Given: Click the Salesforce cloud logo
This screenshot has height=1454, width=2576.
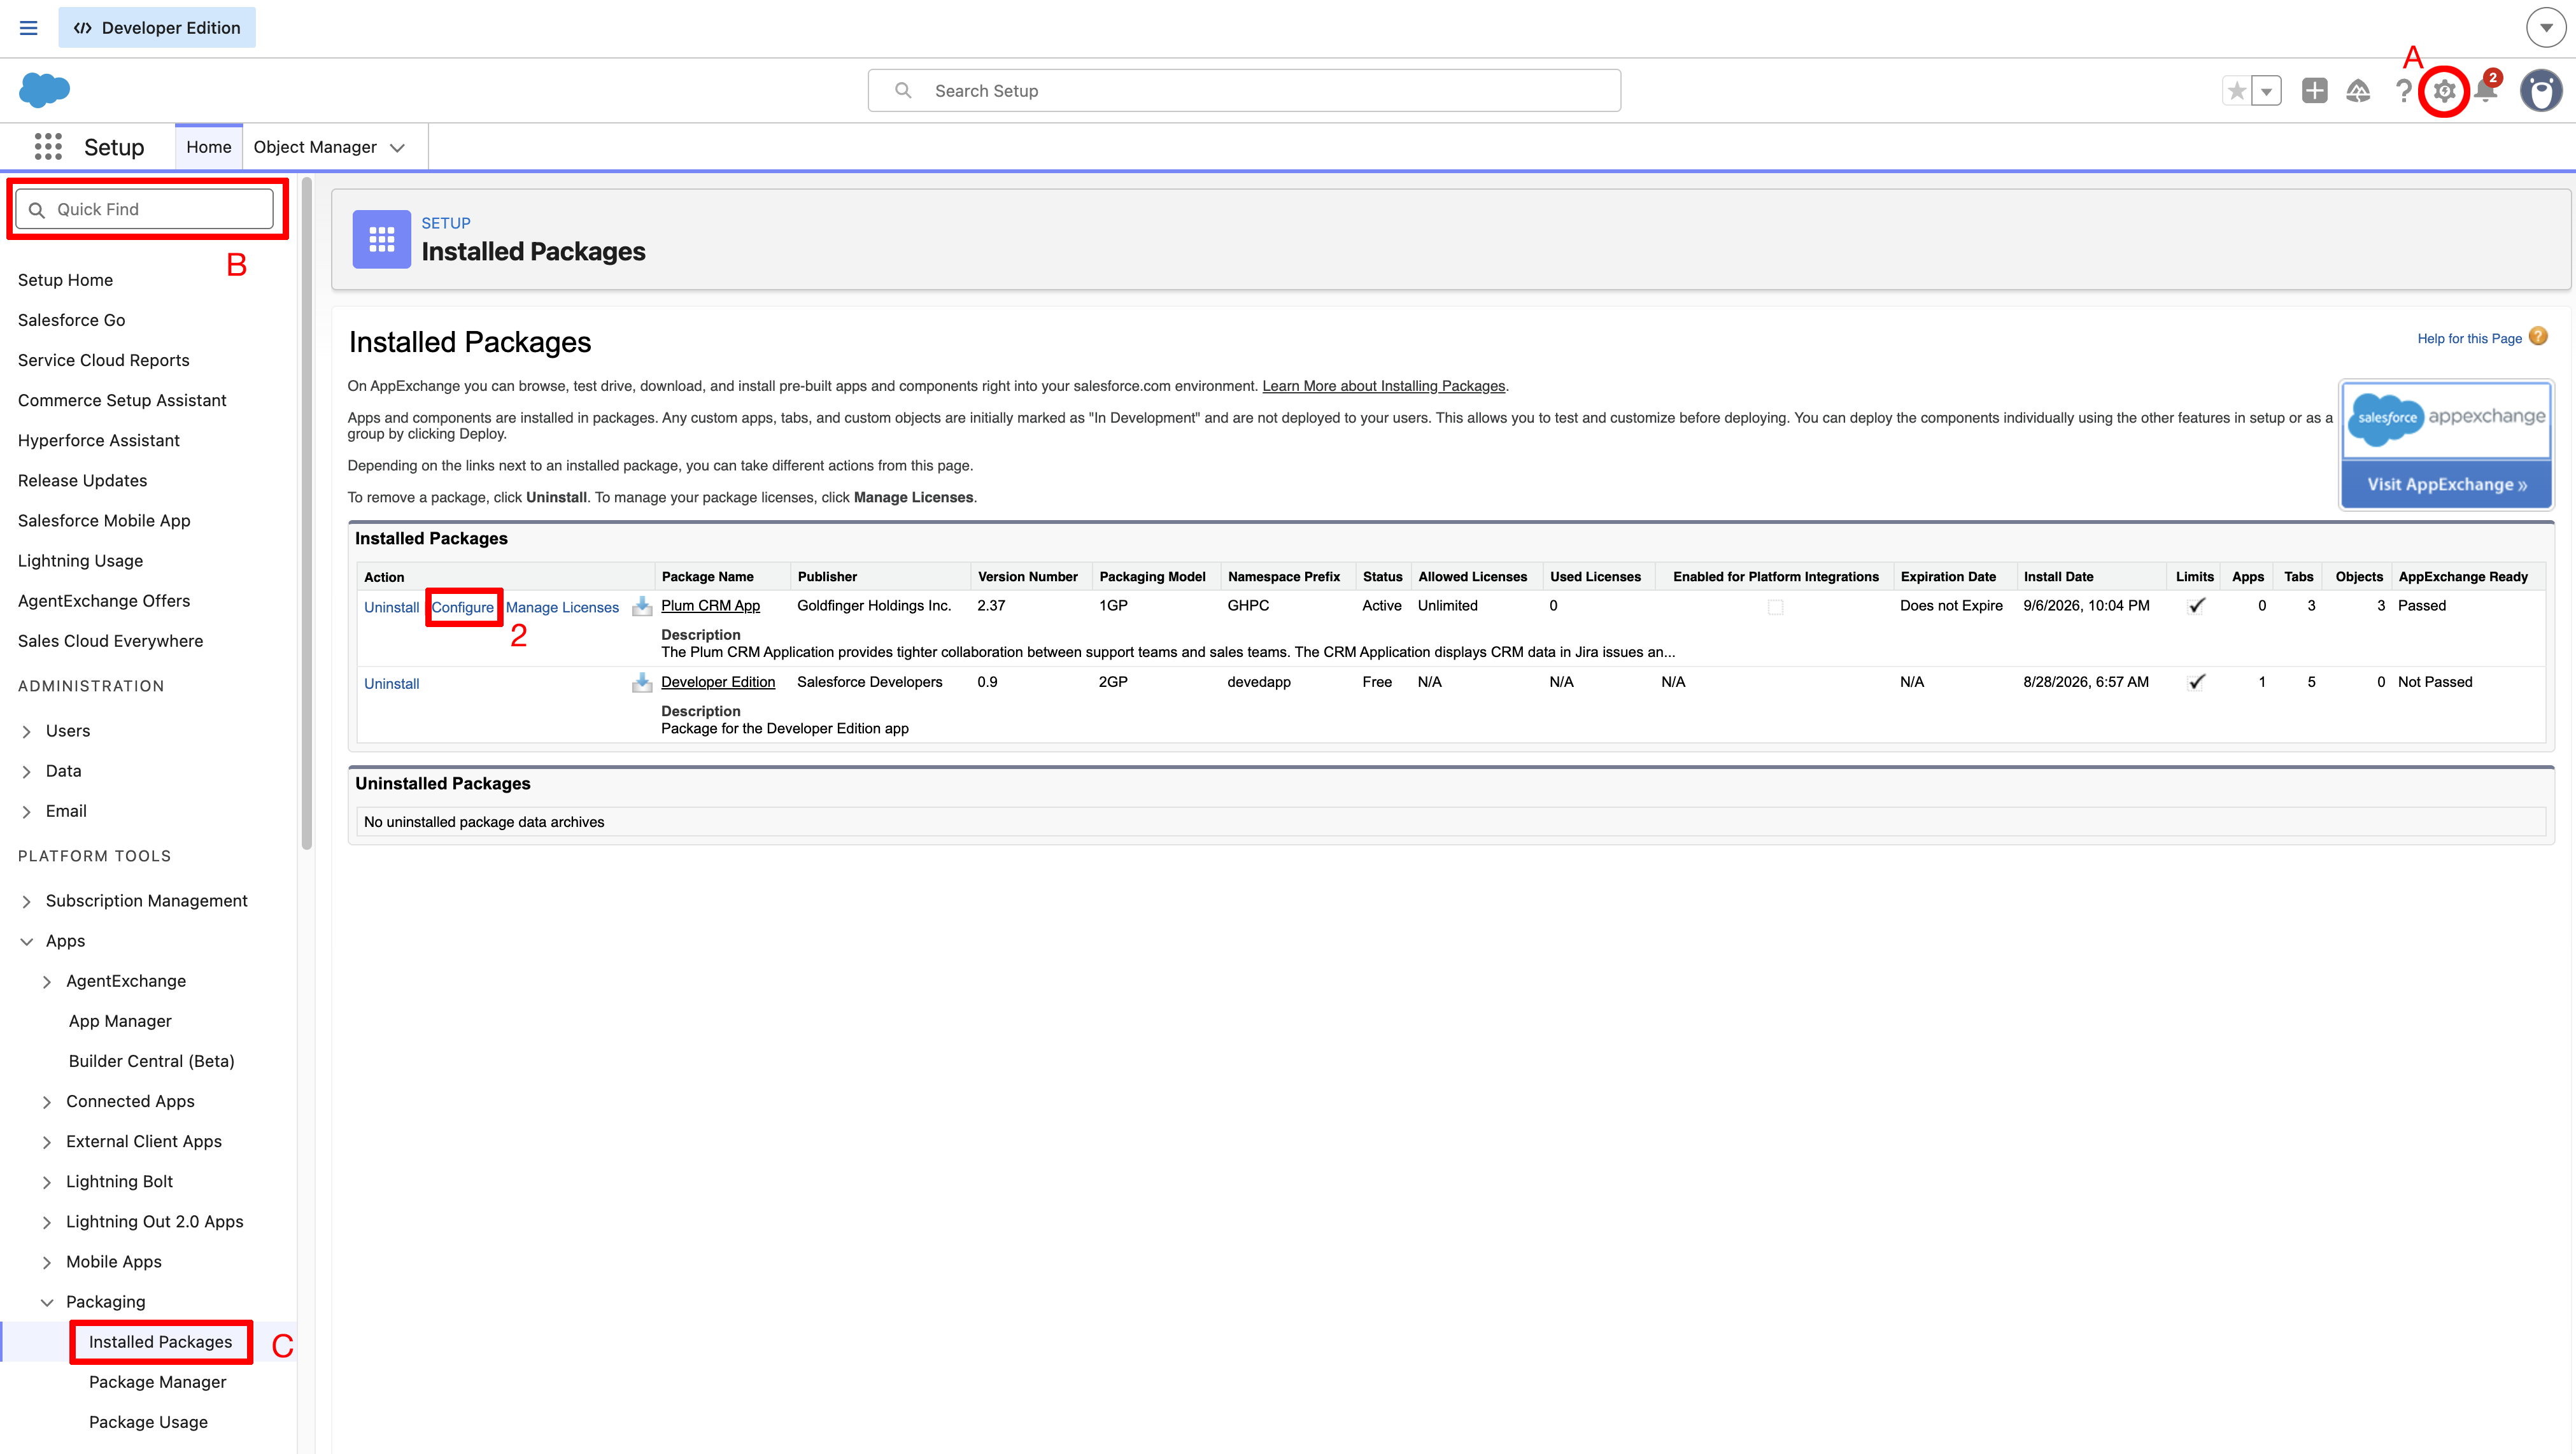Looking at the screenshot, I should [44, 90].
